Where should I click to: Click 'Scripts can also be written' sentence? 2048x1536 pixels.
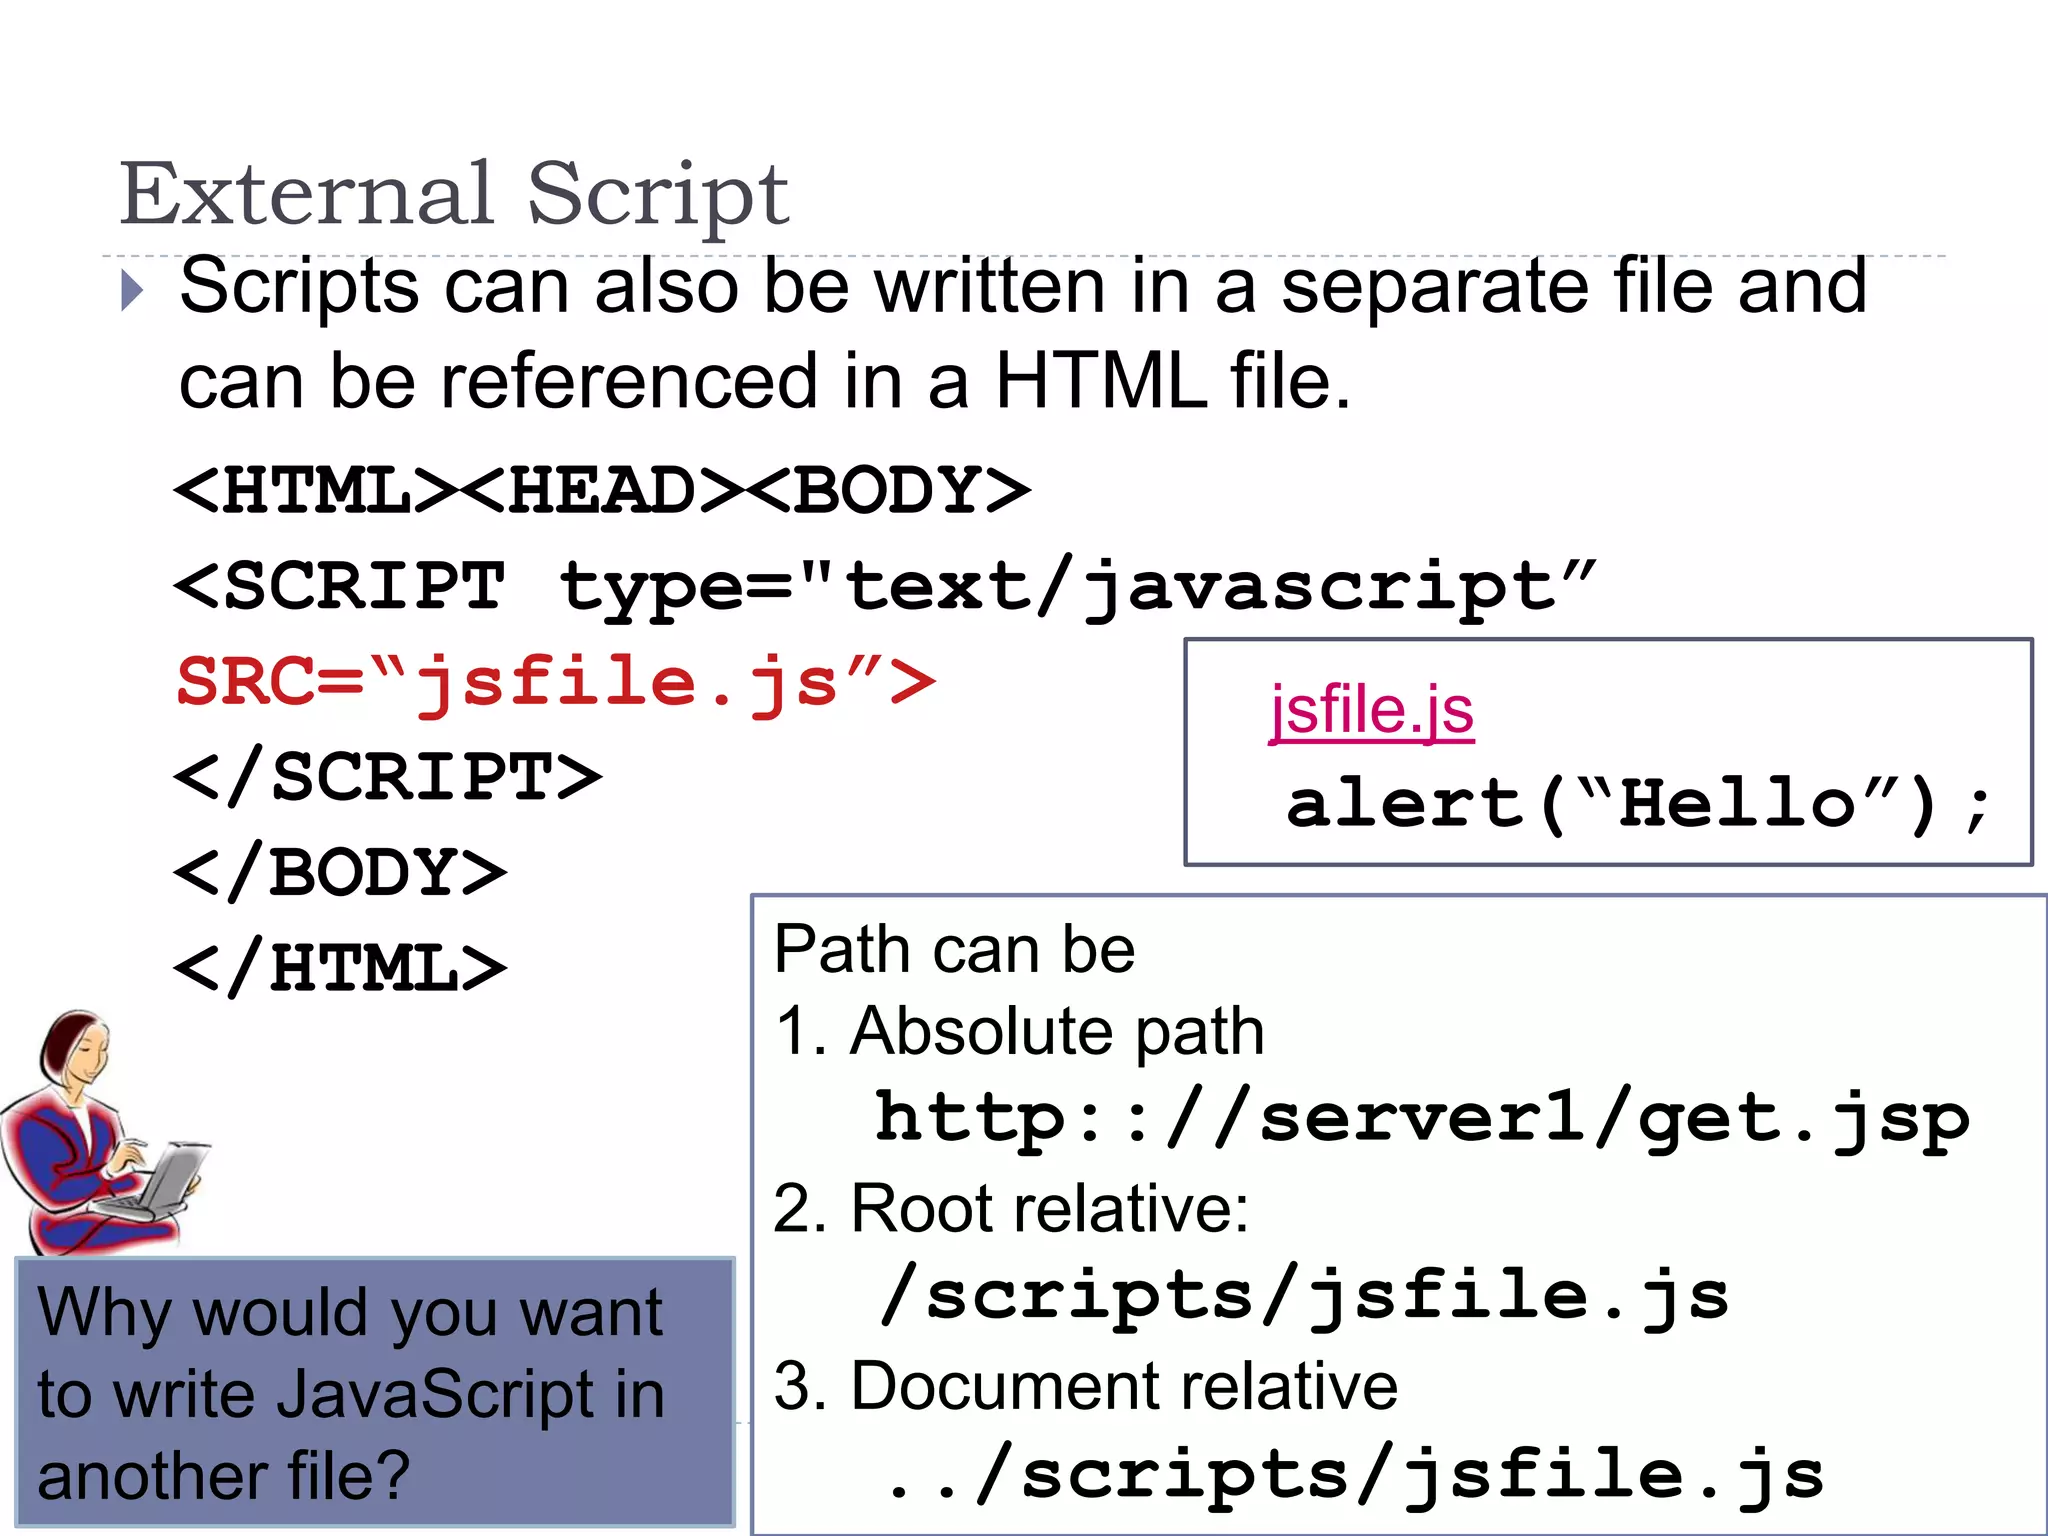coord(1023,287)
